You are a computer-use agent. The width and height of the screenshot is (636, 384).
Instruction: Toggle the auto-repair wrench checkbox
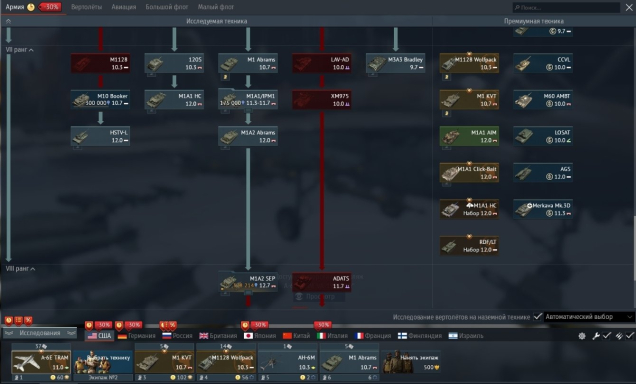pyautogui.click(x=607, y=335)
